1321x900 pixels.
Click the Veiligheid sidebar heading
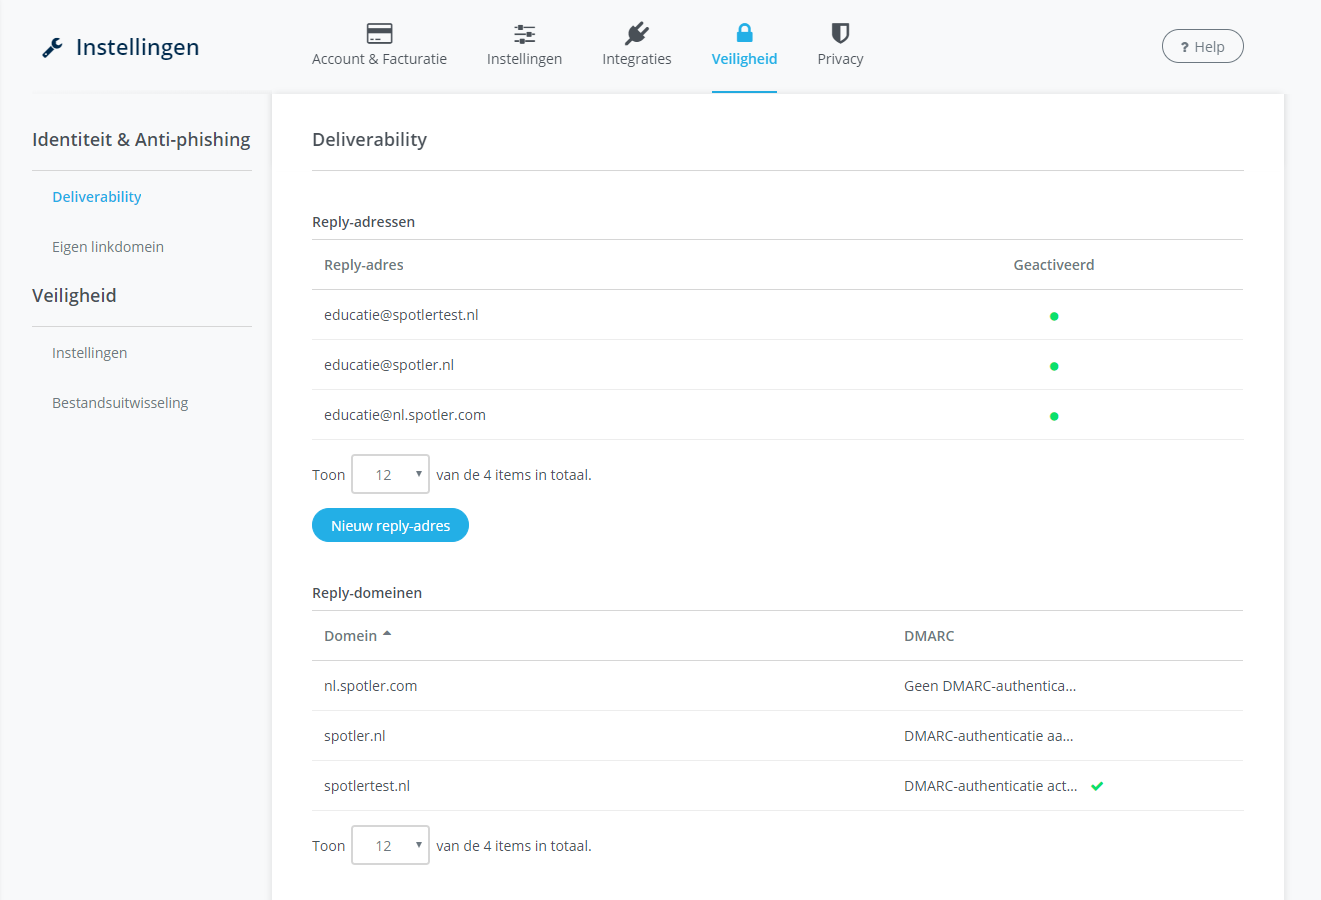(74, 295)
